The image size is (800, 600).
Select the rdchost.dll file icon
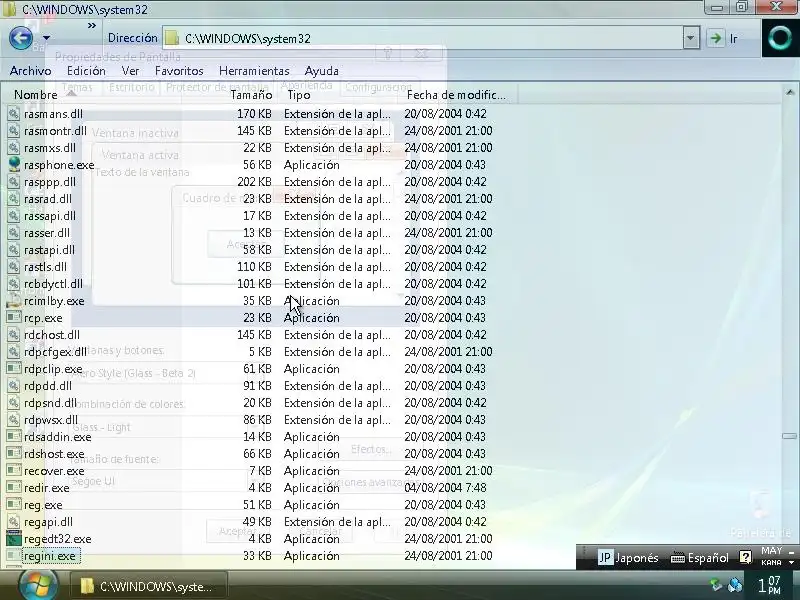tap(14, 335)
